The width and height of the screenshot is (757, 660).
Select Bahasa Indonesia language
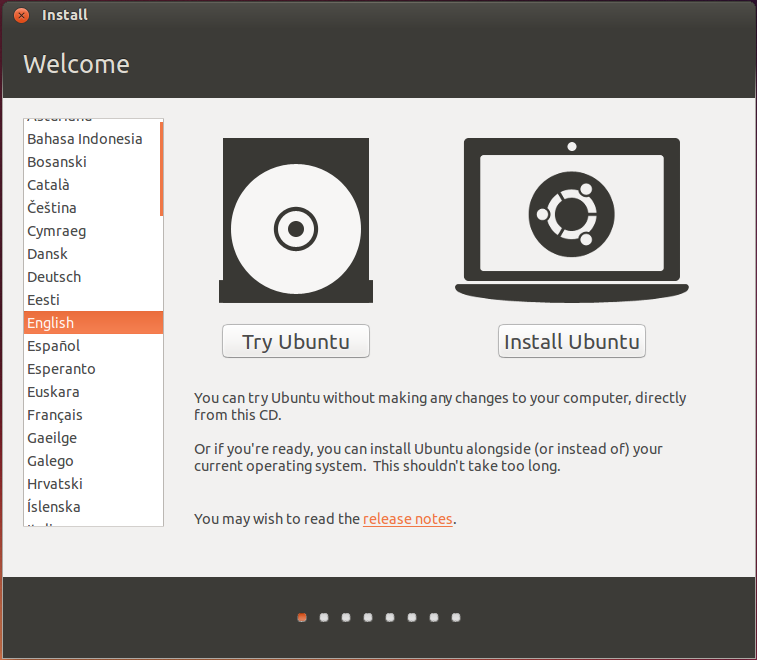pyautogui.click(x=93, y=139)
